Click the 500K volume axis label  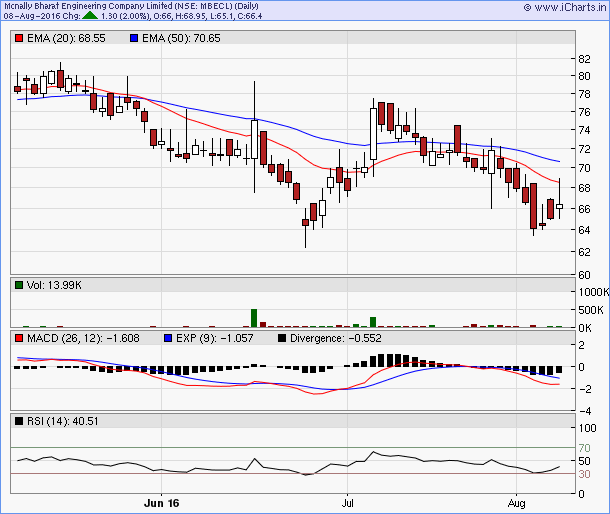point(591,310)
